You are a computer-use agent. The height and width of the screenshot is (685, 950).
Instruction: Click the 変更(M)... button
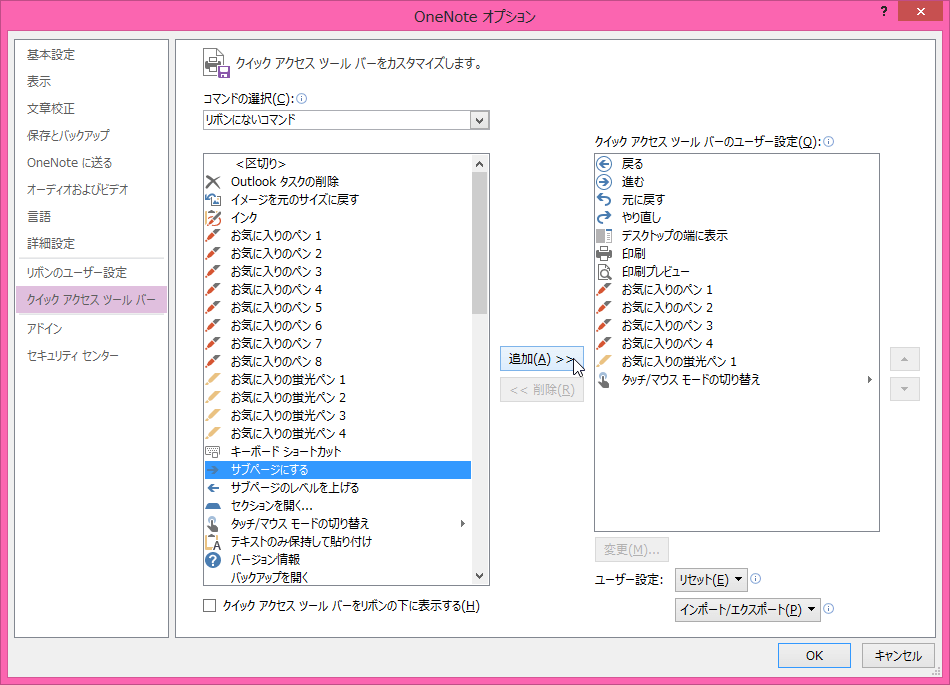pos(631,549)
